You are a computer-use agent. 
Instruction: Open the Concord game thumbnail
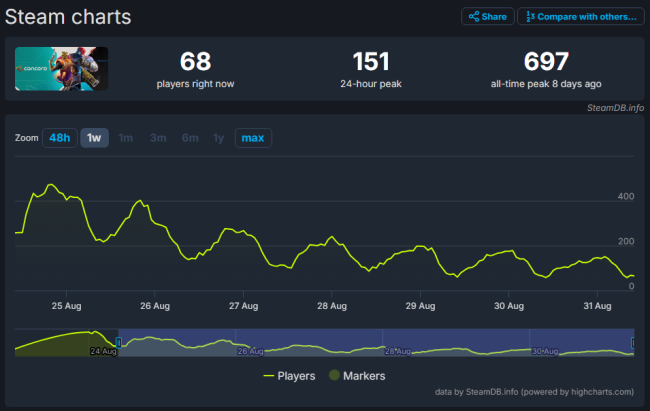(x=61, y=69)
